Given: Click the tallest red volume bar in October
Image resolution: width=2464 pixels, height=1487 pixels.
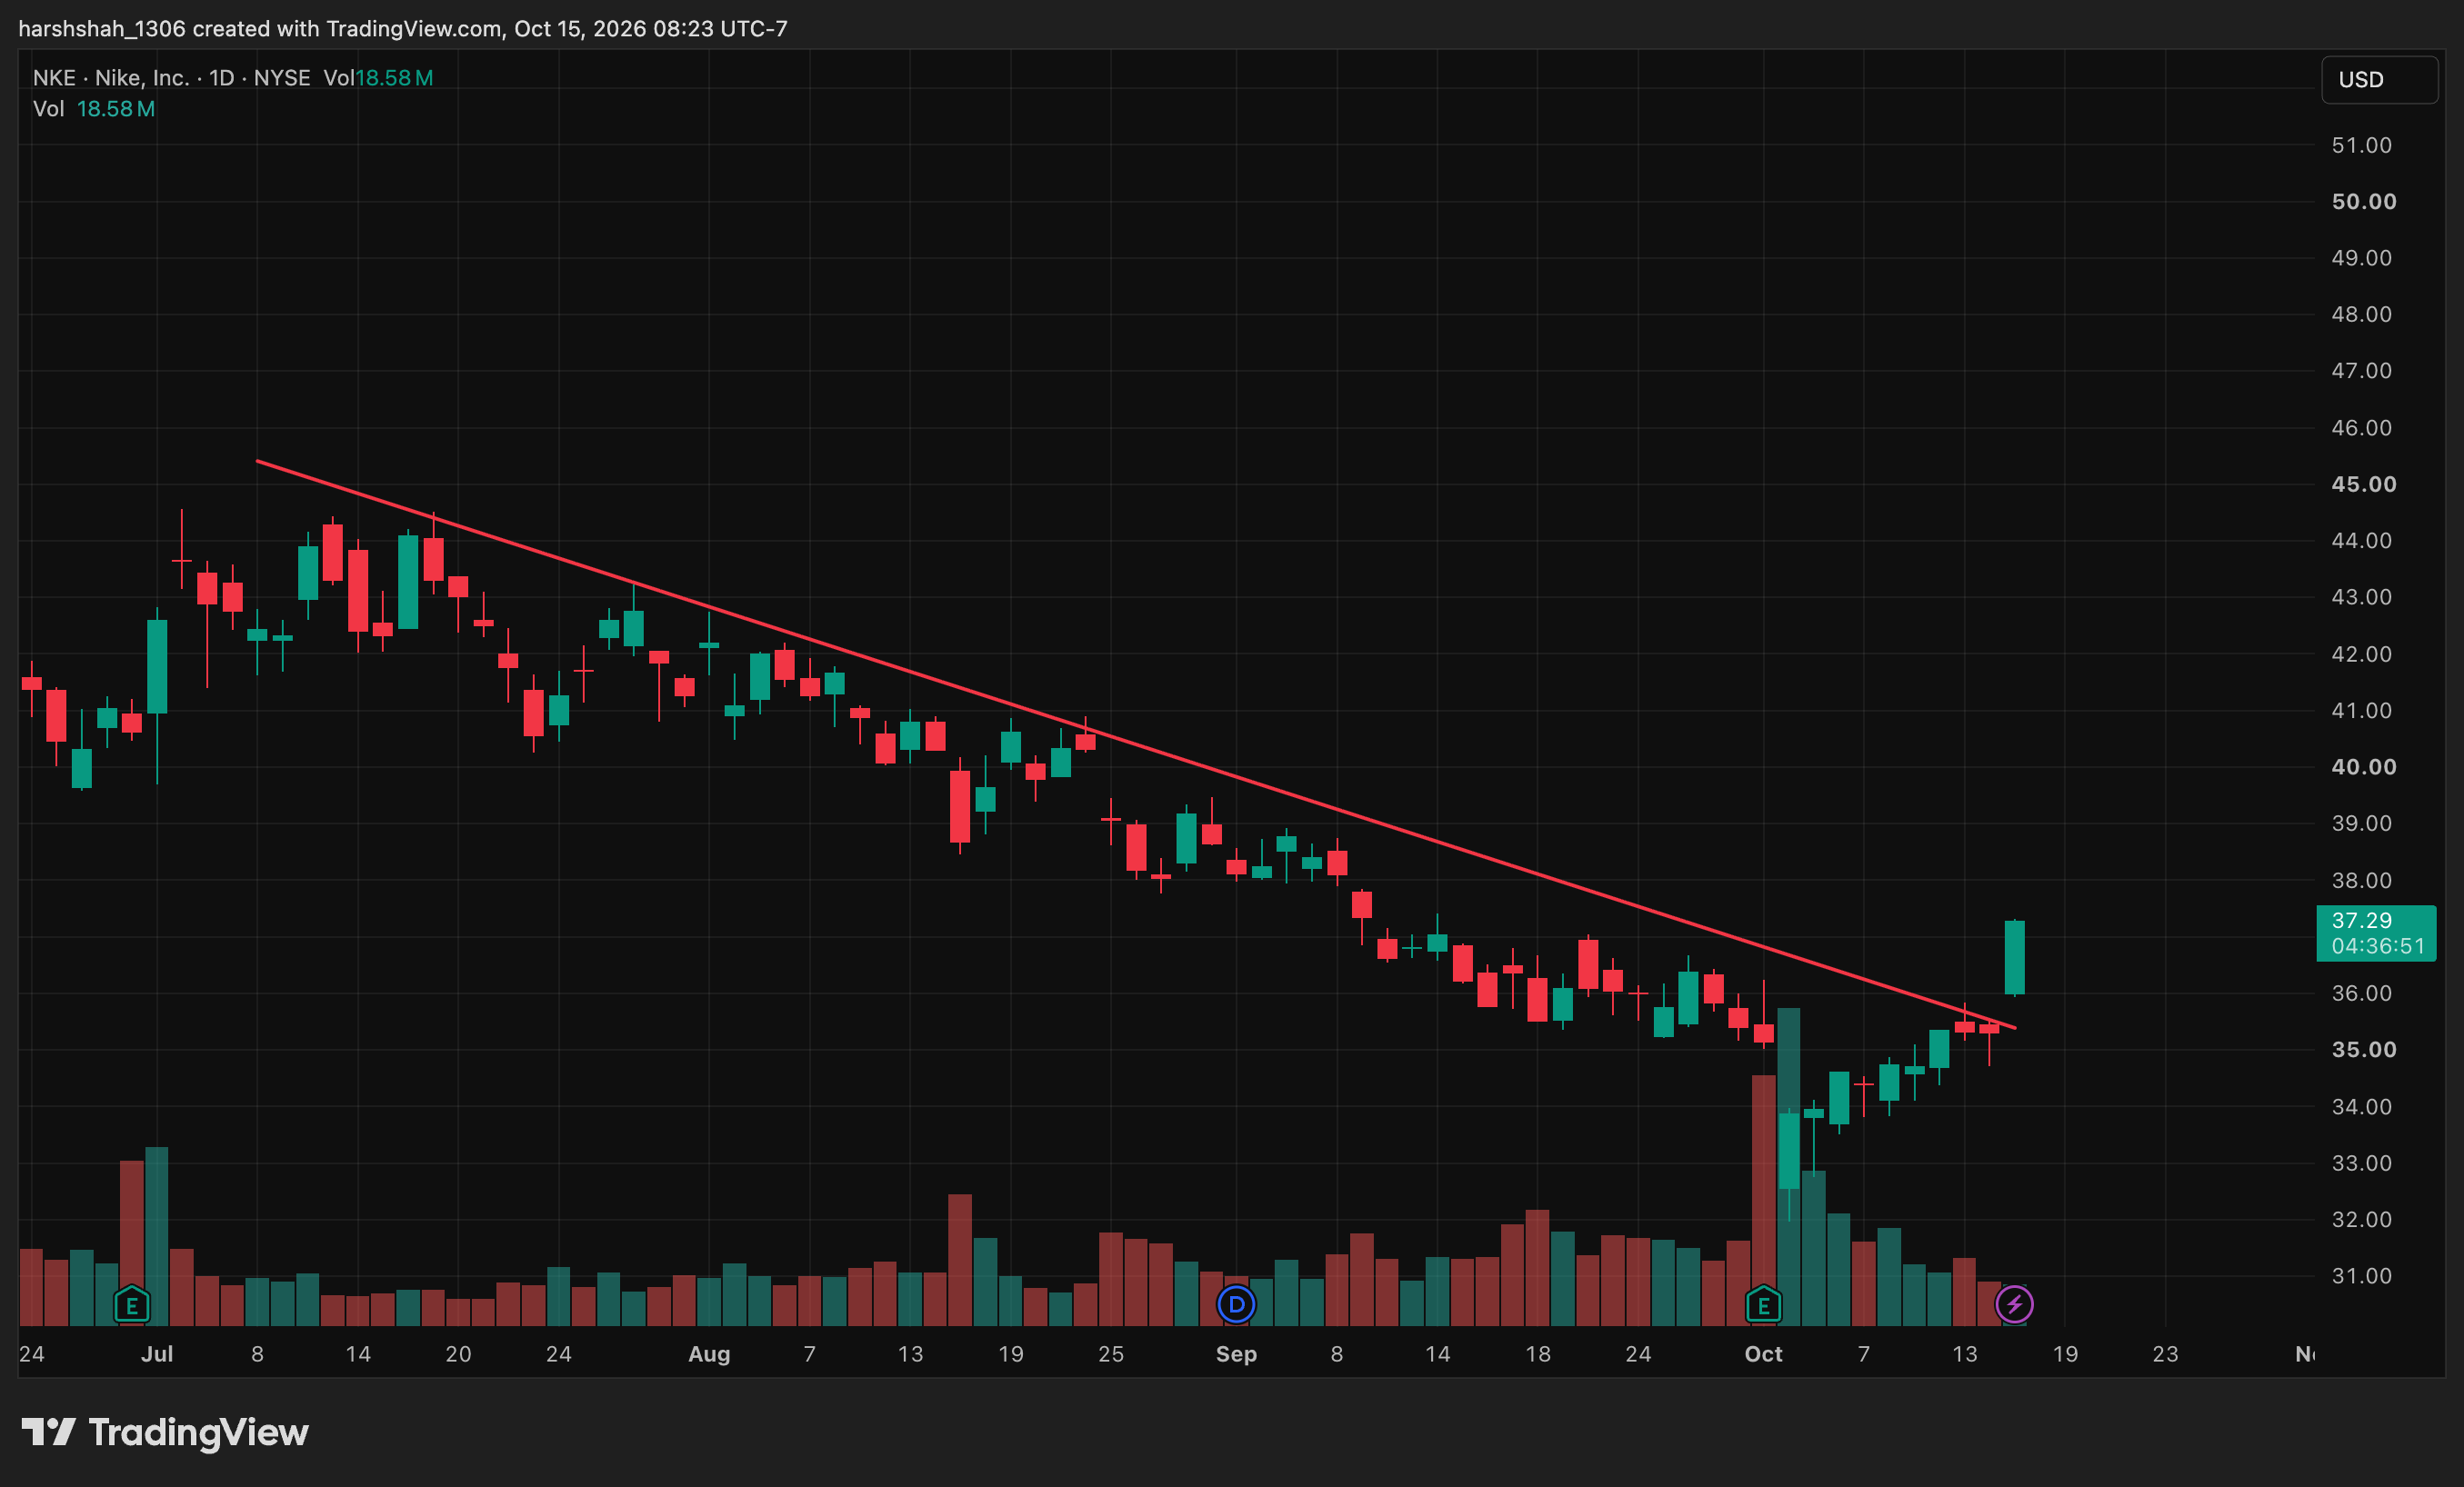Looking at the screenshot, I should point(1763,1200).
